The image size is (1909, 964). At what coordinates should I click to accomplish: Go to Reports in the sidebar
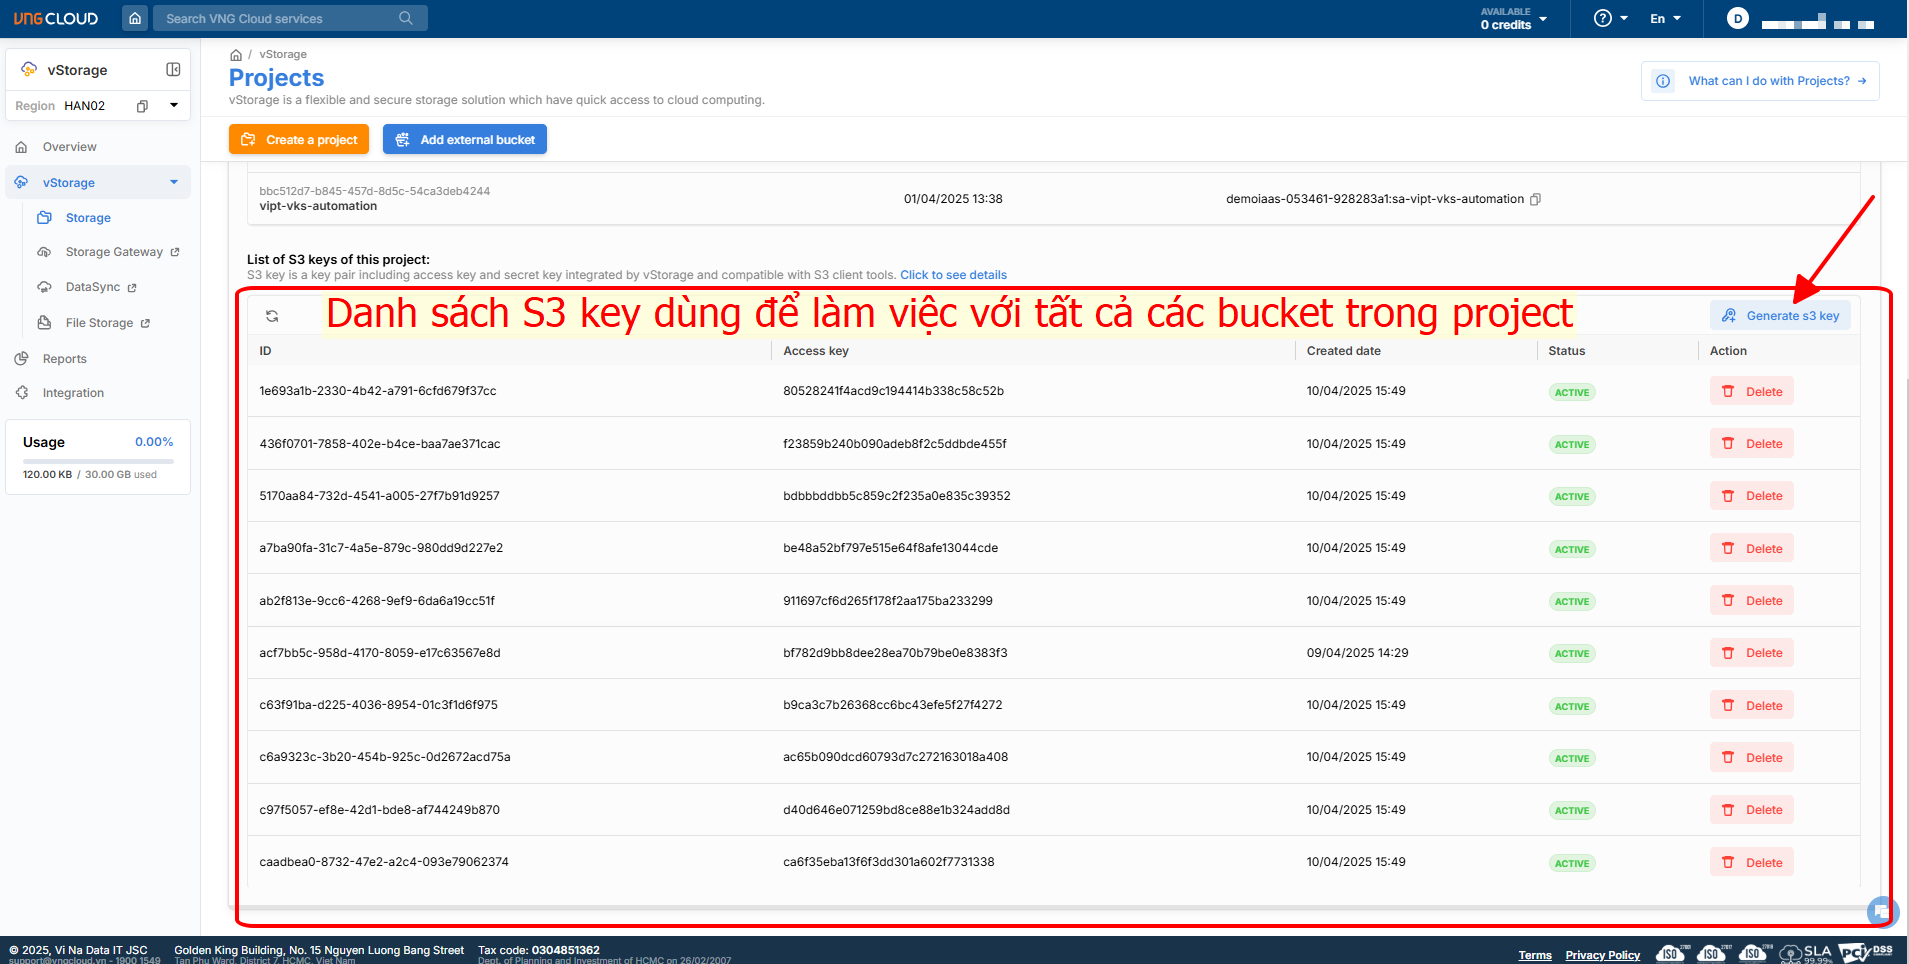64,359
